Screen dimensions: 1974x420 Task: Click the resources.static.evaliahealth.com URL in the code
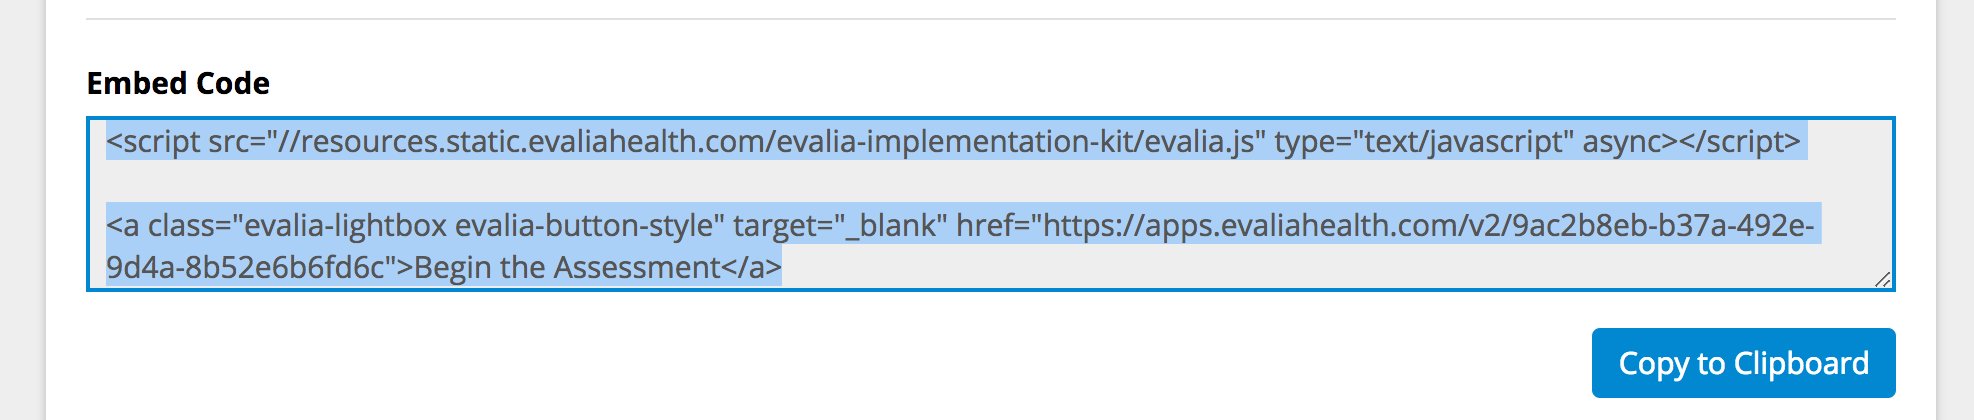[x=532, y=142]
